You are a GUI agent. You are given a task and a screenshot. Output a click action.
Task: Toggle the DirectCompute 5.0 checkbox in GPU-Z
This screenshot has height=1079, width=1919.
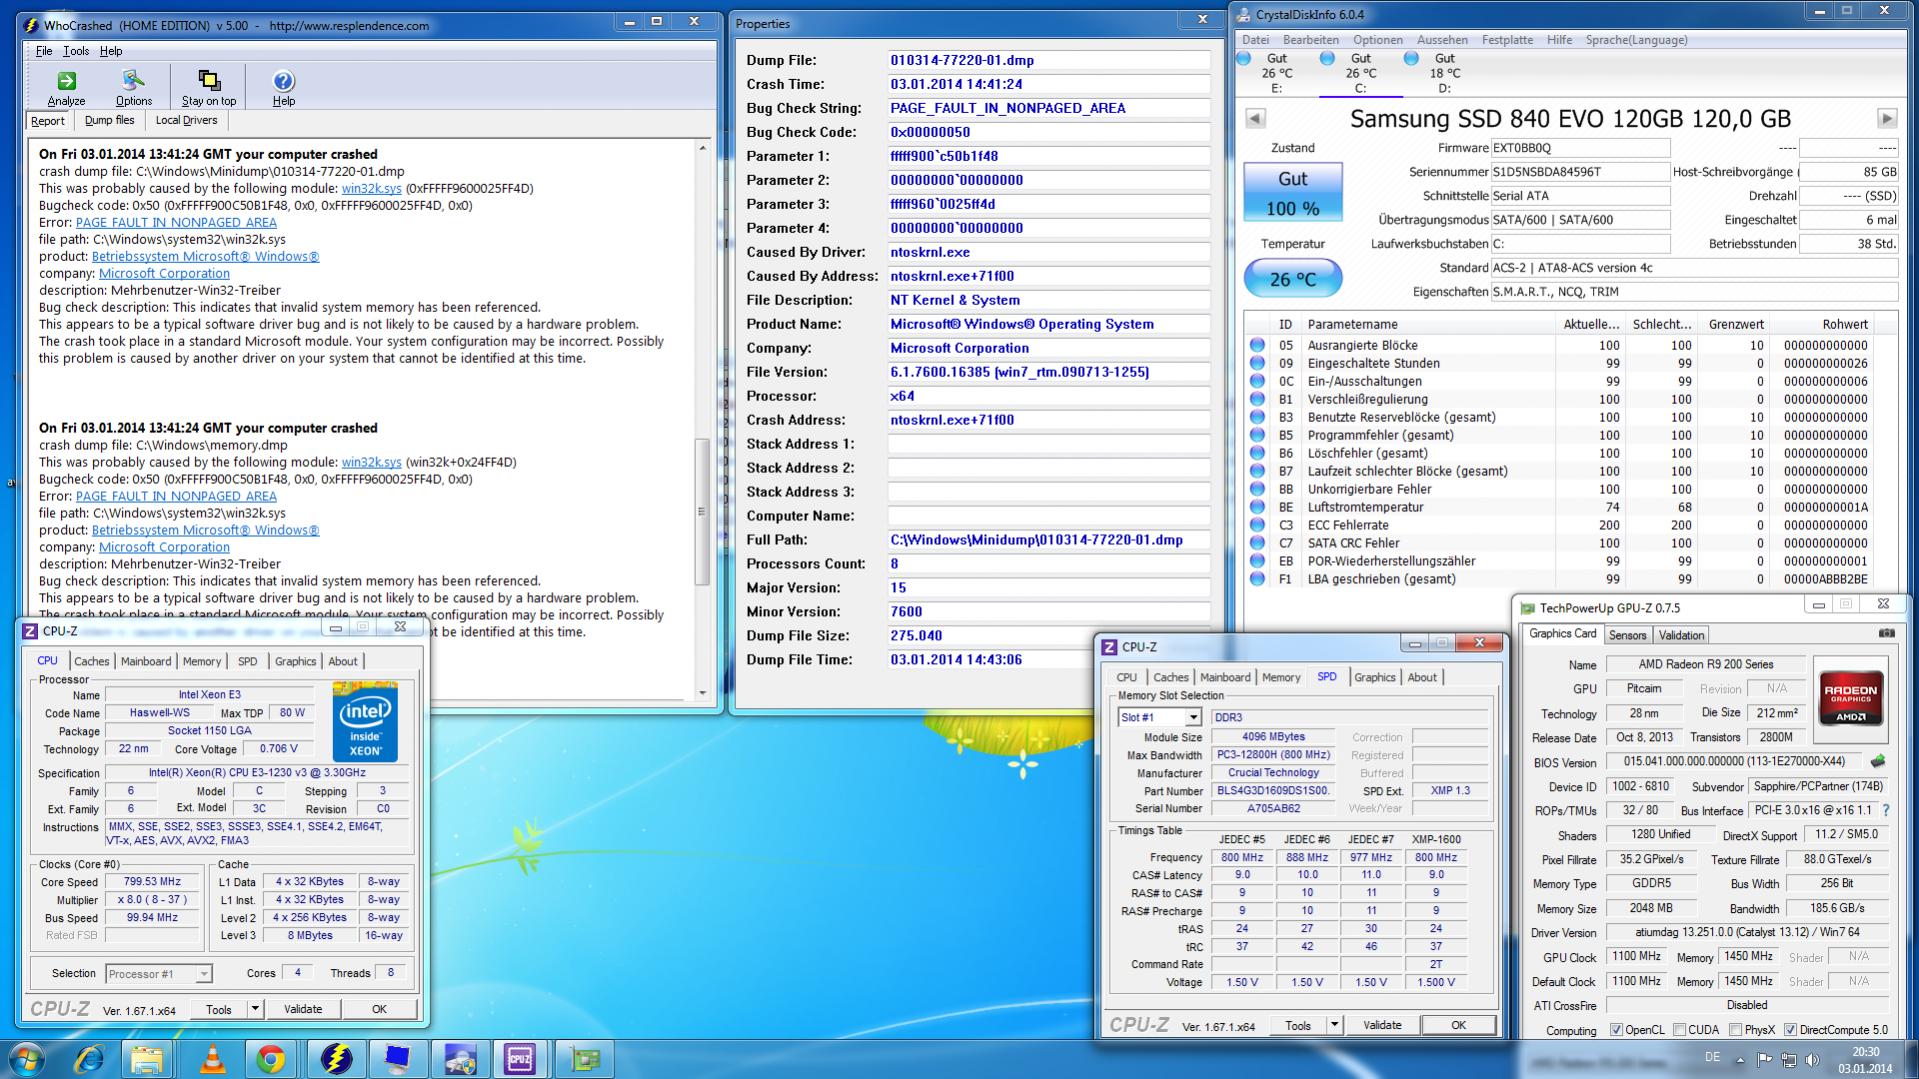coord(1790,1029)
